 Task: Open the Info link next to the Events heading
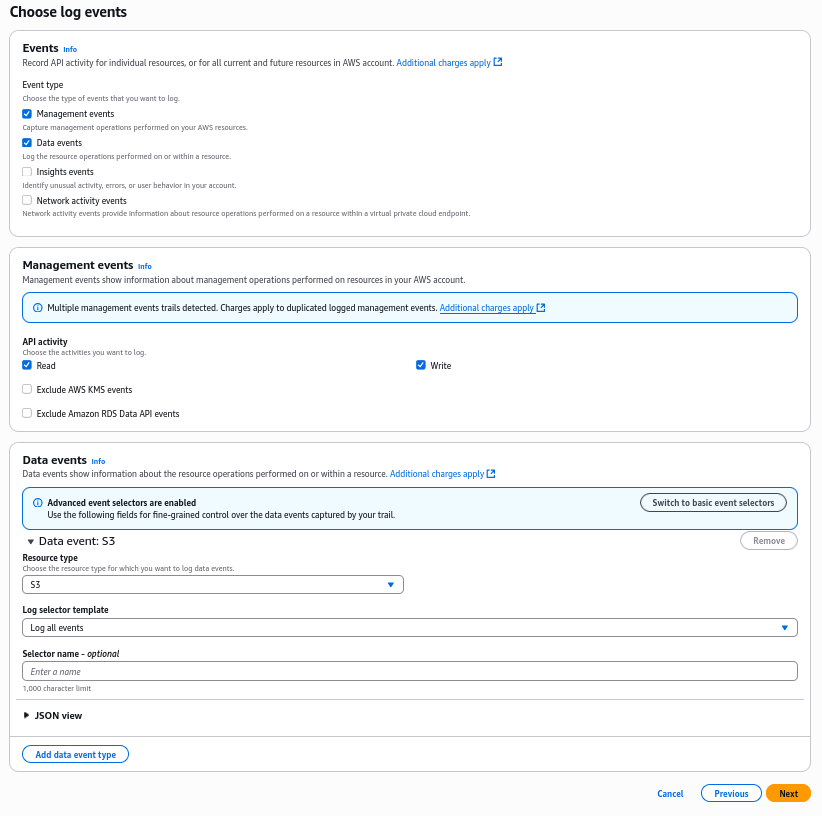[70, 49]
